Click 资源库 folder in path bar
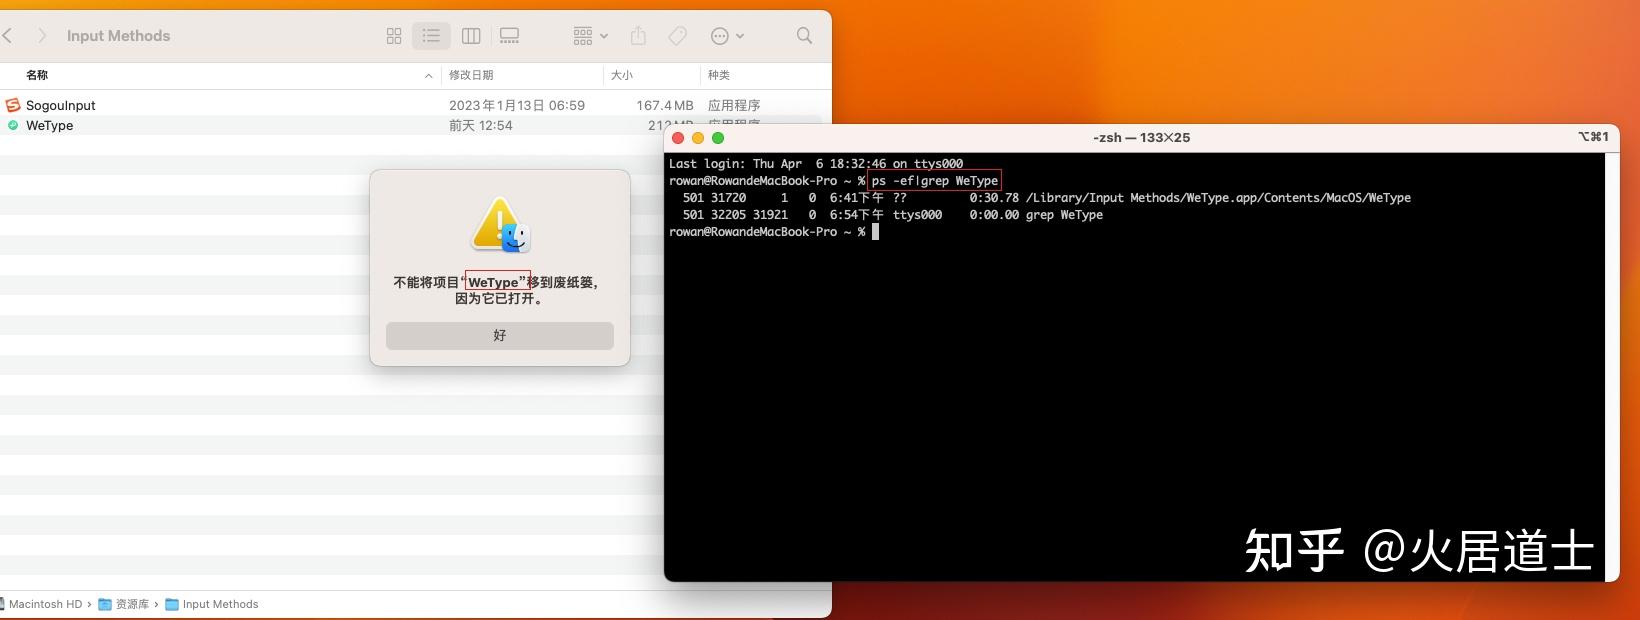Viewport: 1640px width, 620px height. point(124,604)
